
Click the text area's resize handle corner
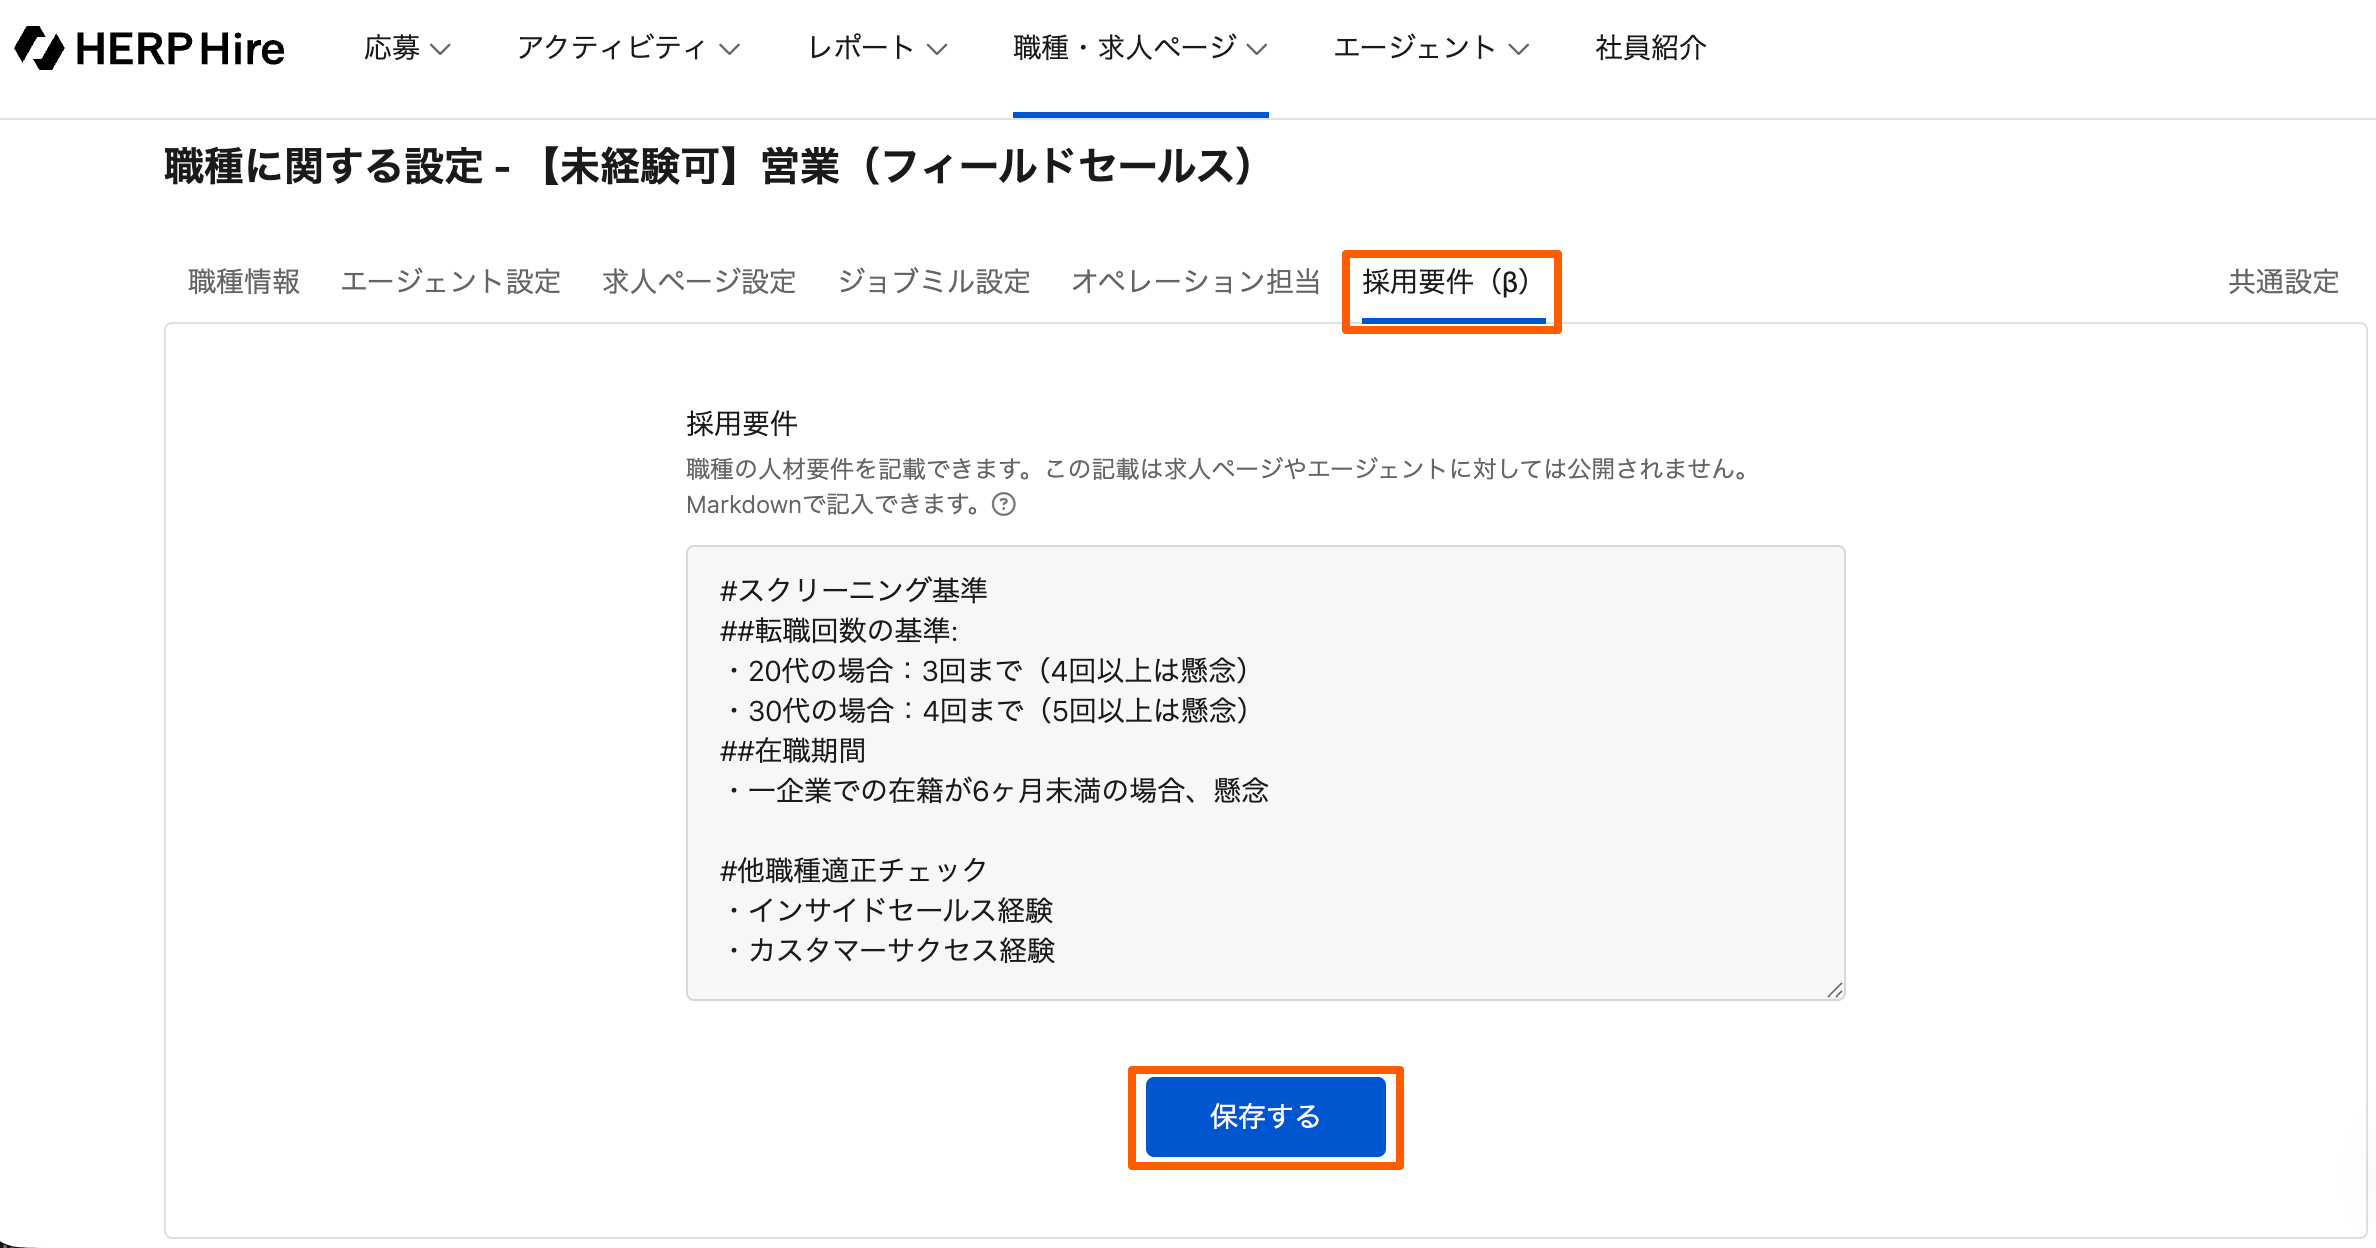tap(1834, 990)
